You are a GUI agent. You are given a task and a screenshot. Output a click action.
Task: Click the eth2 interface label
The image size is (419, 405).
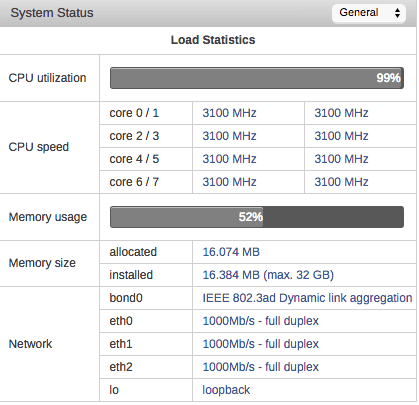121,367
